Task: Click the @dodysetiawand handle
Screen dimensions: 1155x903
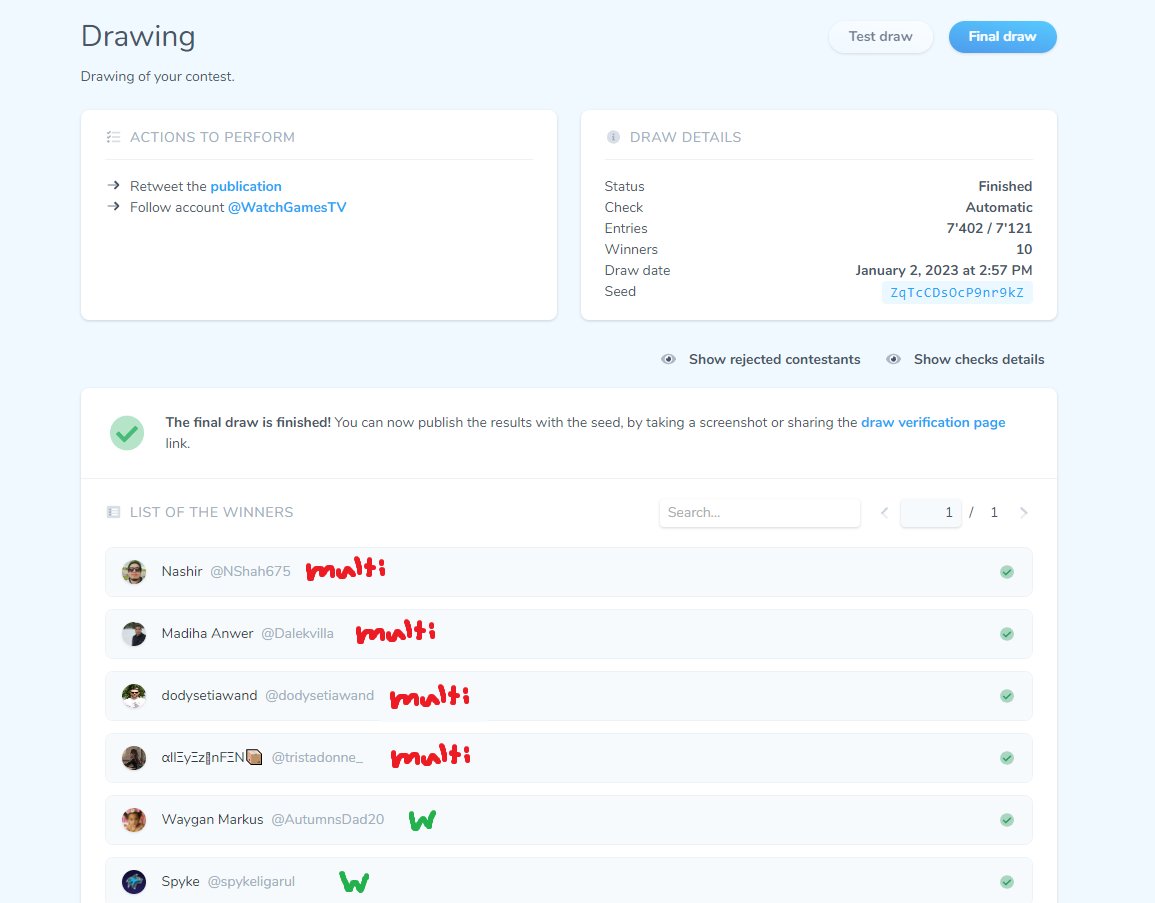Action: pos(320,695)
